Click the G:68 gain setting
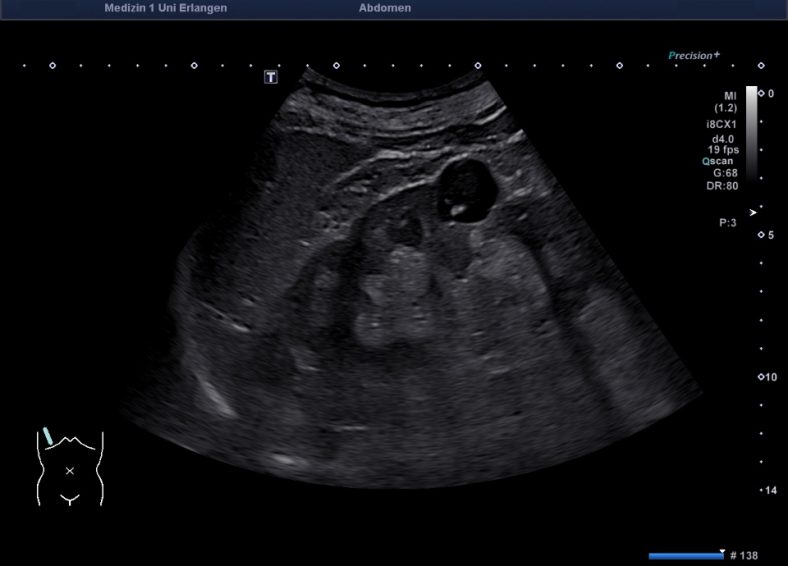 pos(724,172)
